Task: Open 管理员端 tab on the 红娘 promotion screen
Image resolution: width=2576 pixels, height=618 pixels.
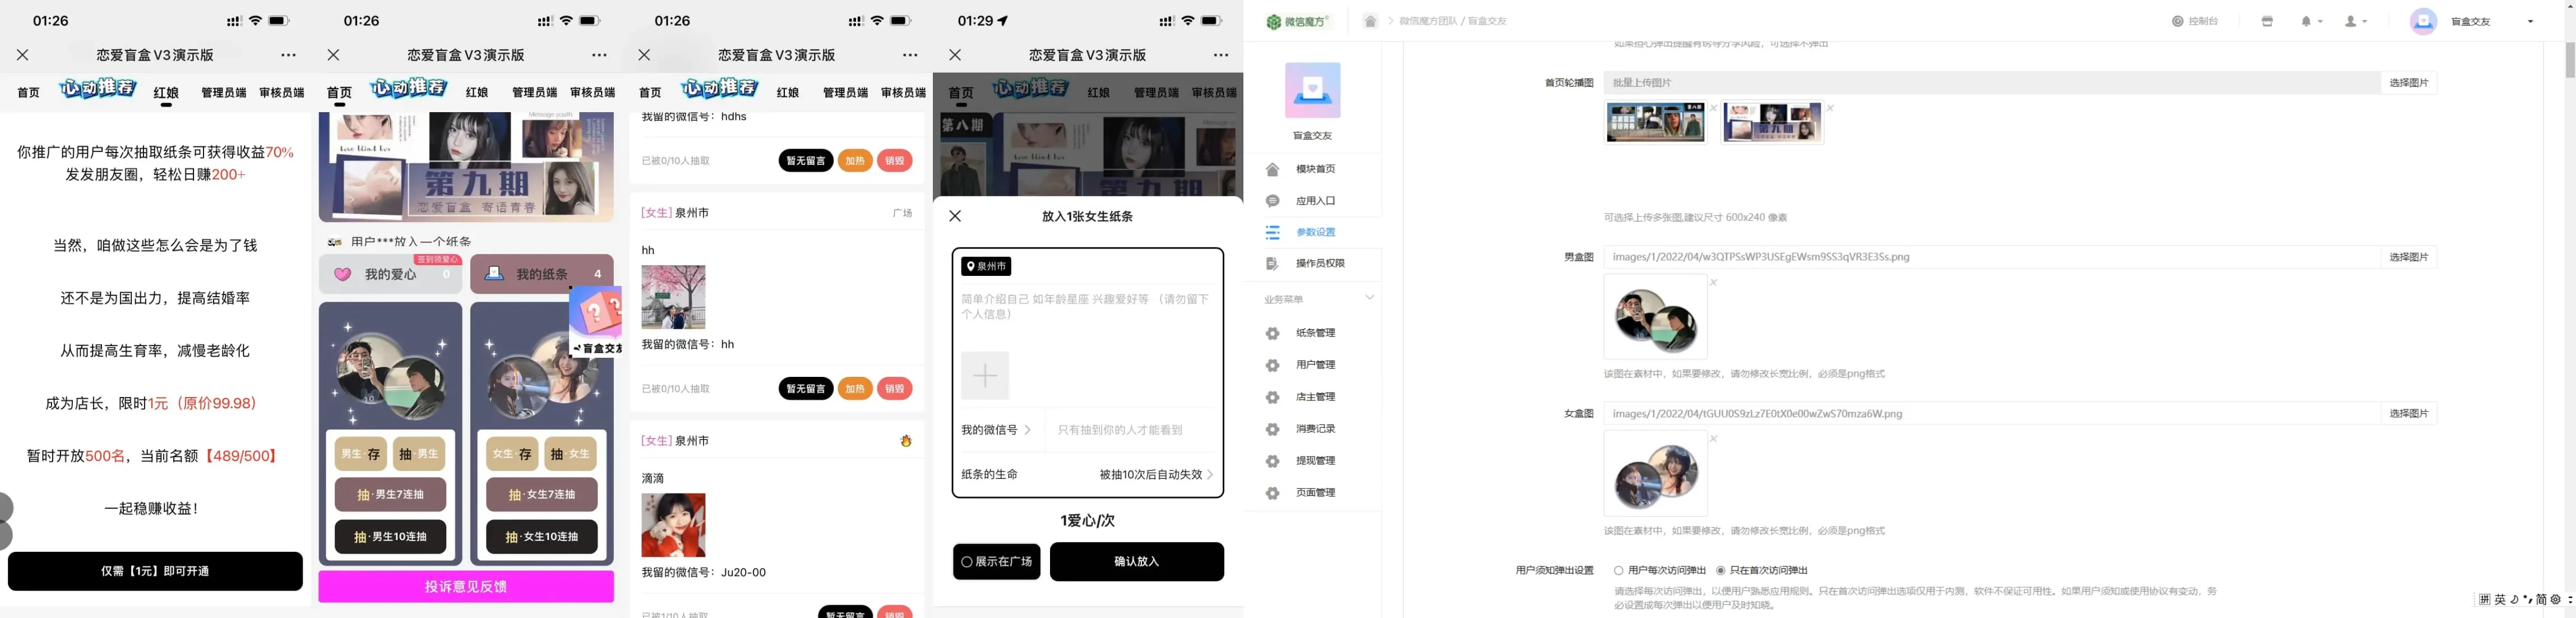Action: tap(224, 92)
